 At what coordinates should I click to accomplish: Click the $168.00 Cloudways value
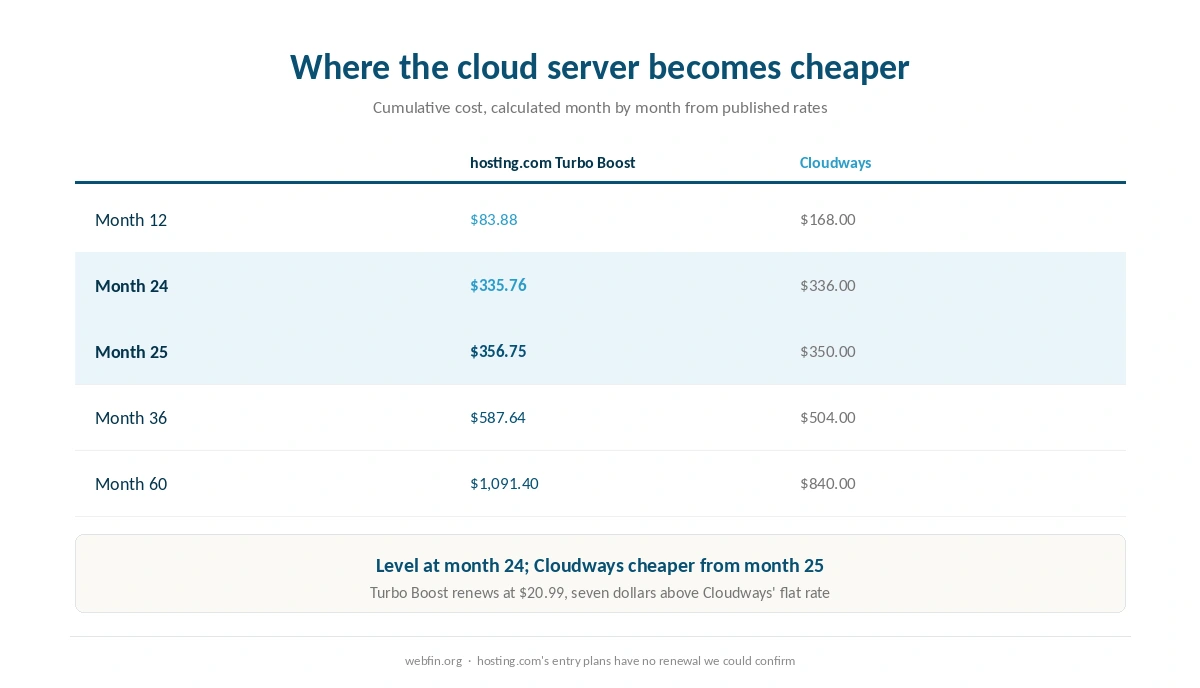828,219
